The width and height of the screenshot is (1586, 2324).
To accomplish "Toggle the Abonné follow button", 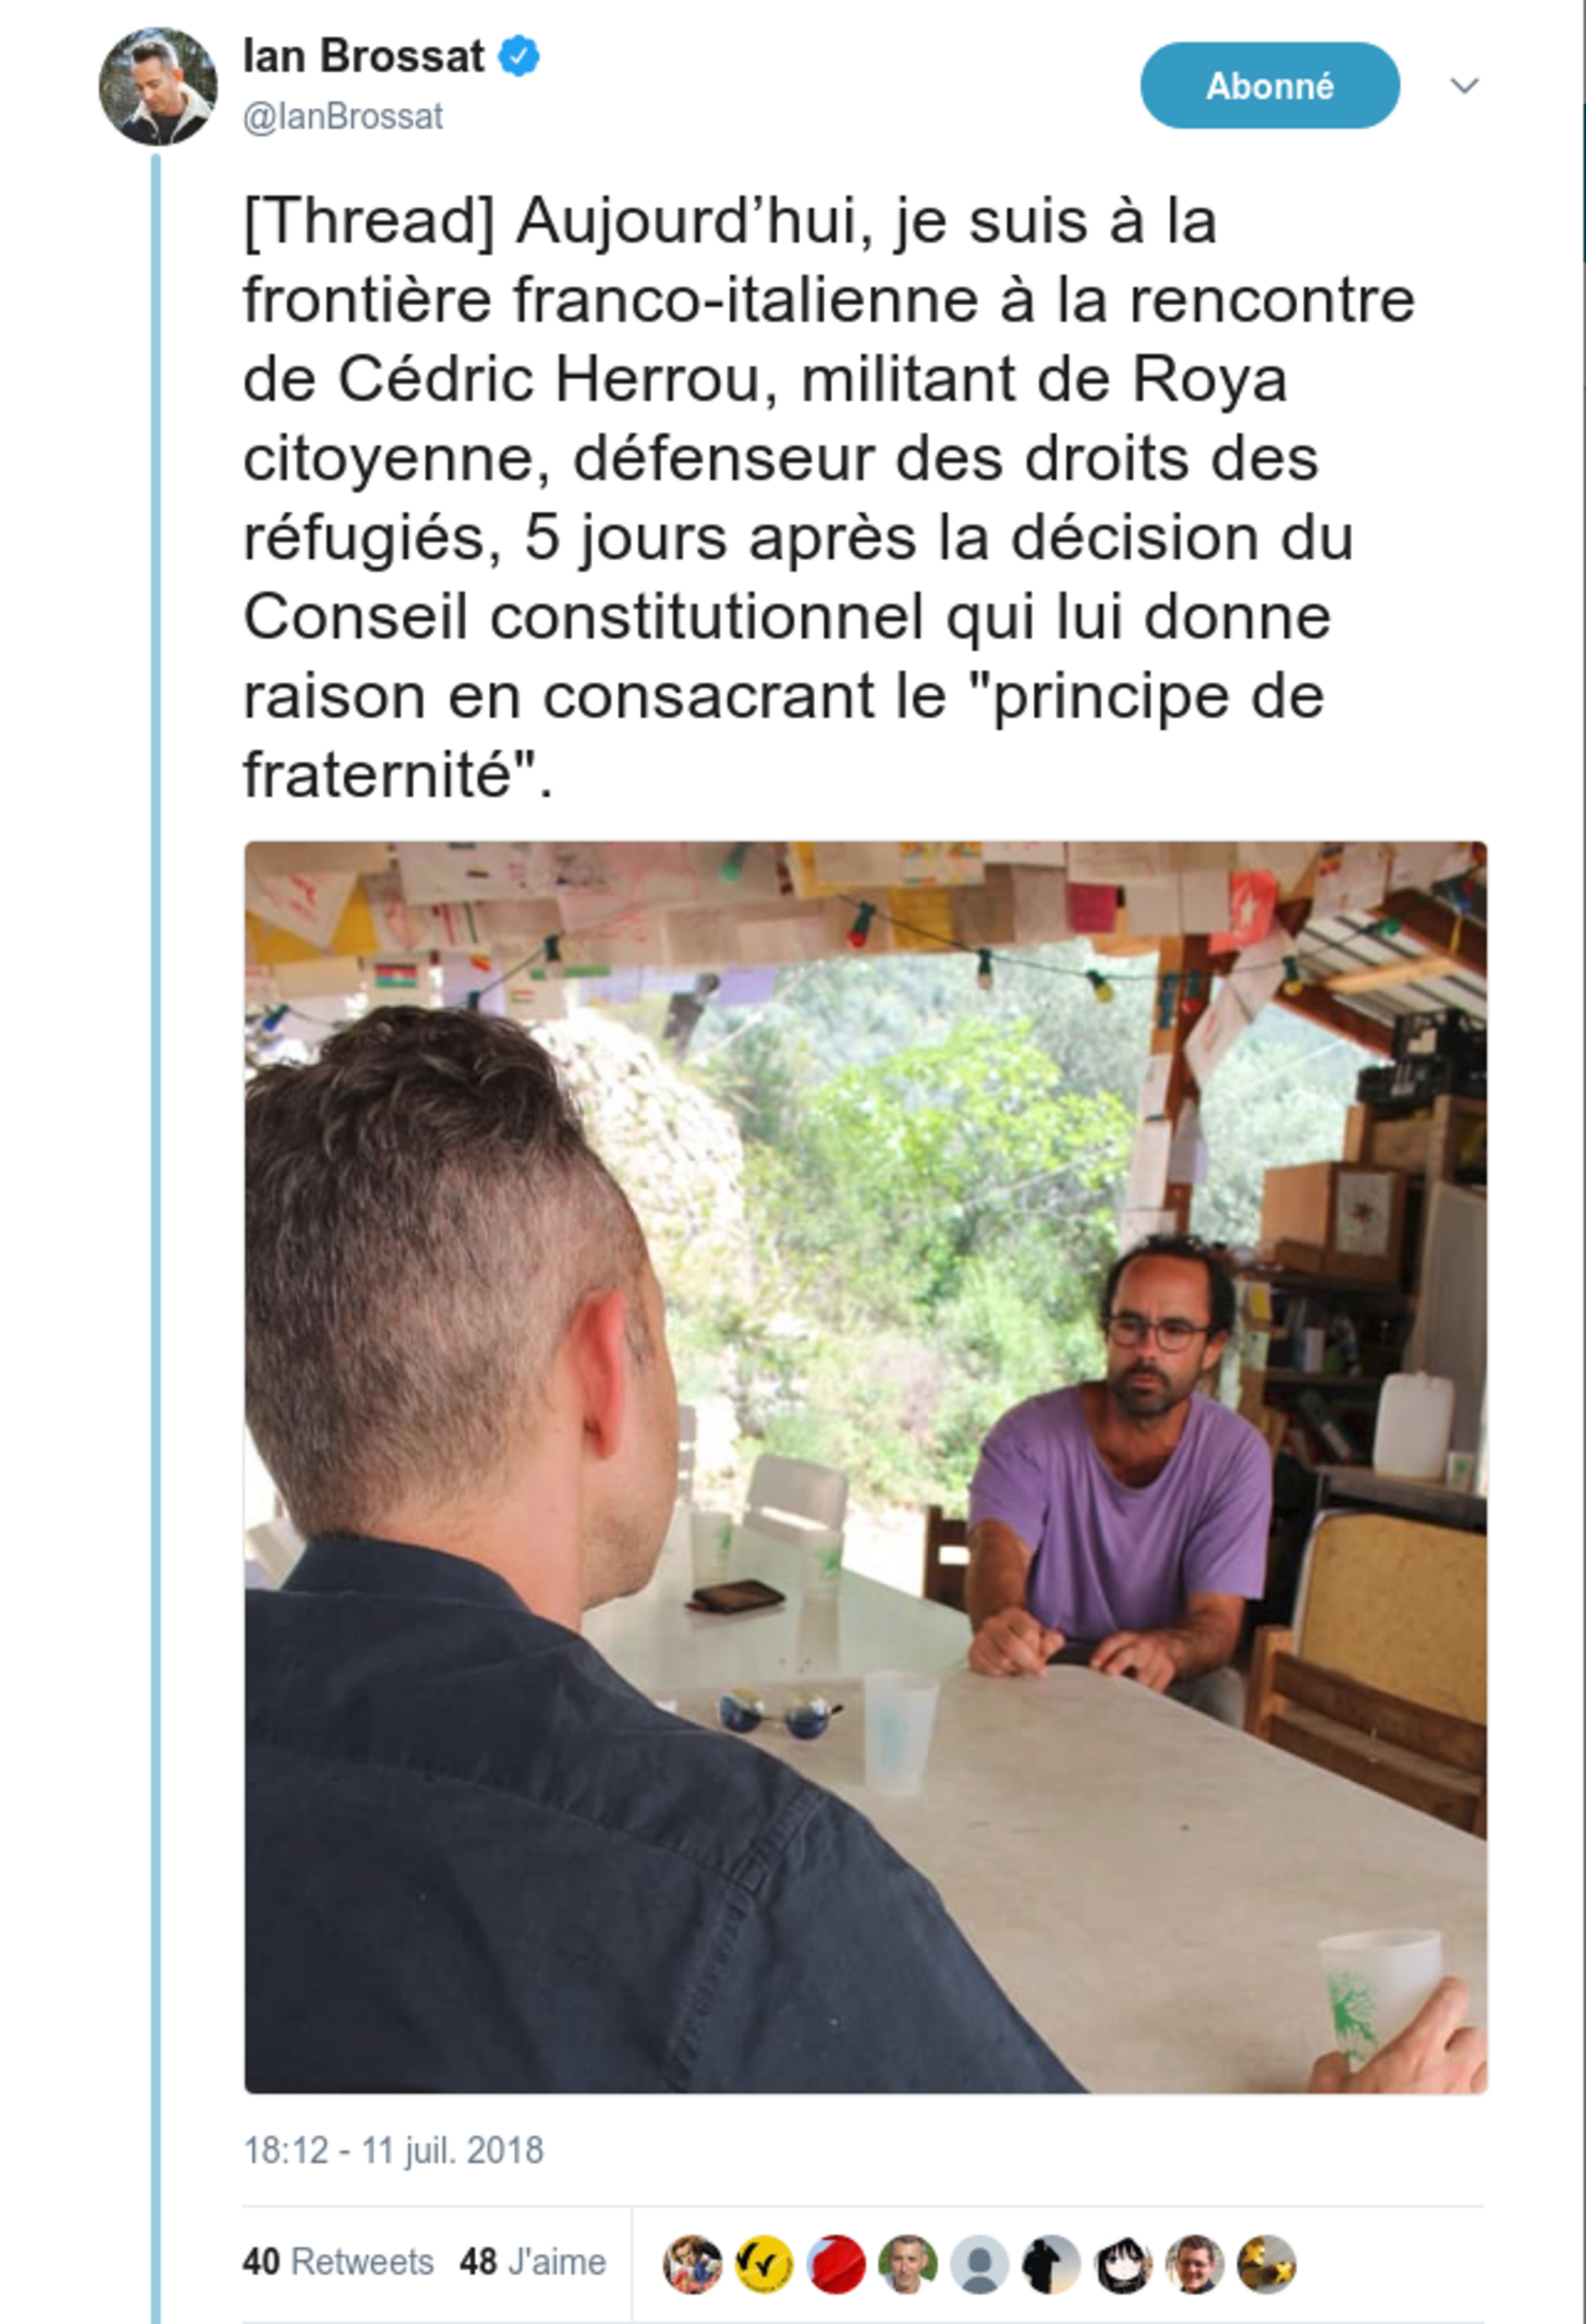I will pos(1270,85).
